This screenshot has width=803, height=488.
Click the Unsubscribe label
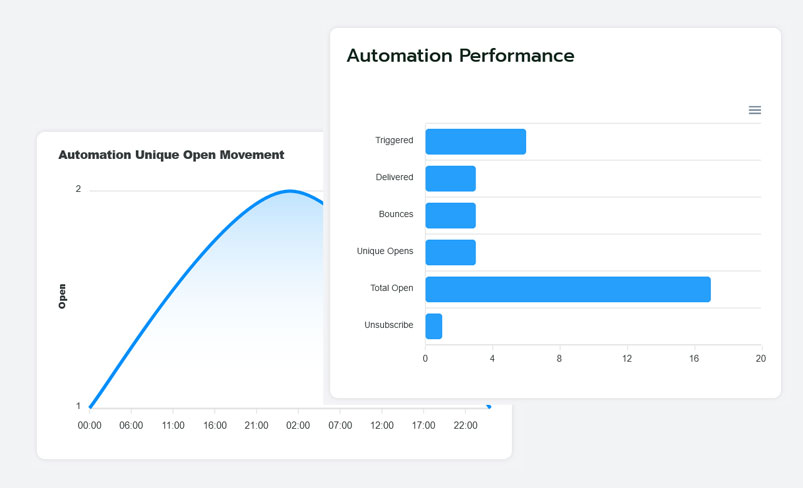[388, 325]
